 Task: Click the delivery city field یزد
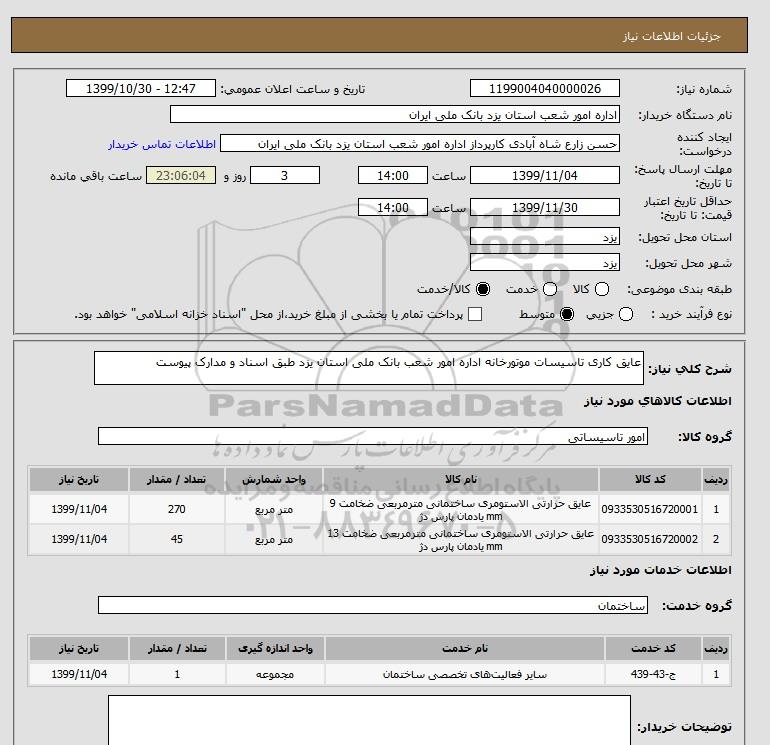[545, 262]
